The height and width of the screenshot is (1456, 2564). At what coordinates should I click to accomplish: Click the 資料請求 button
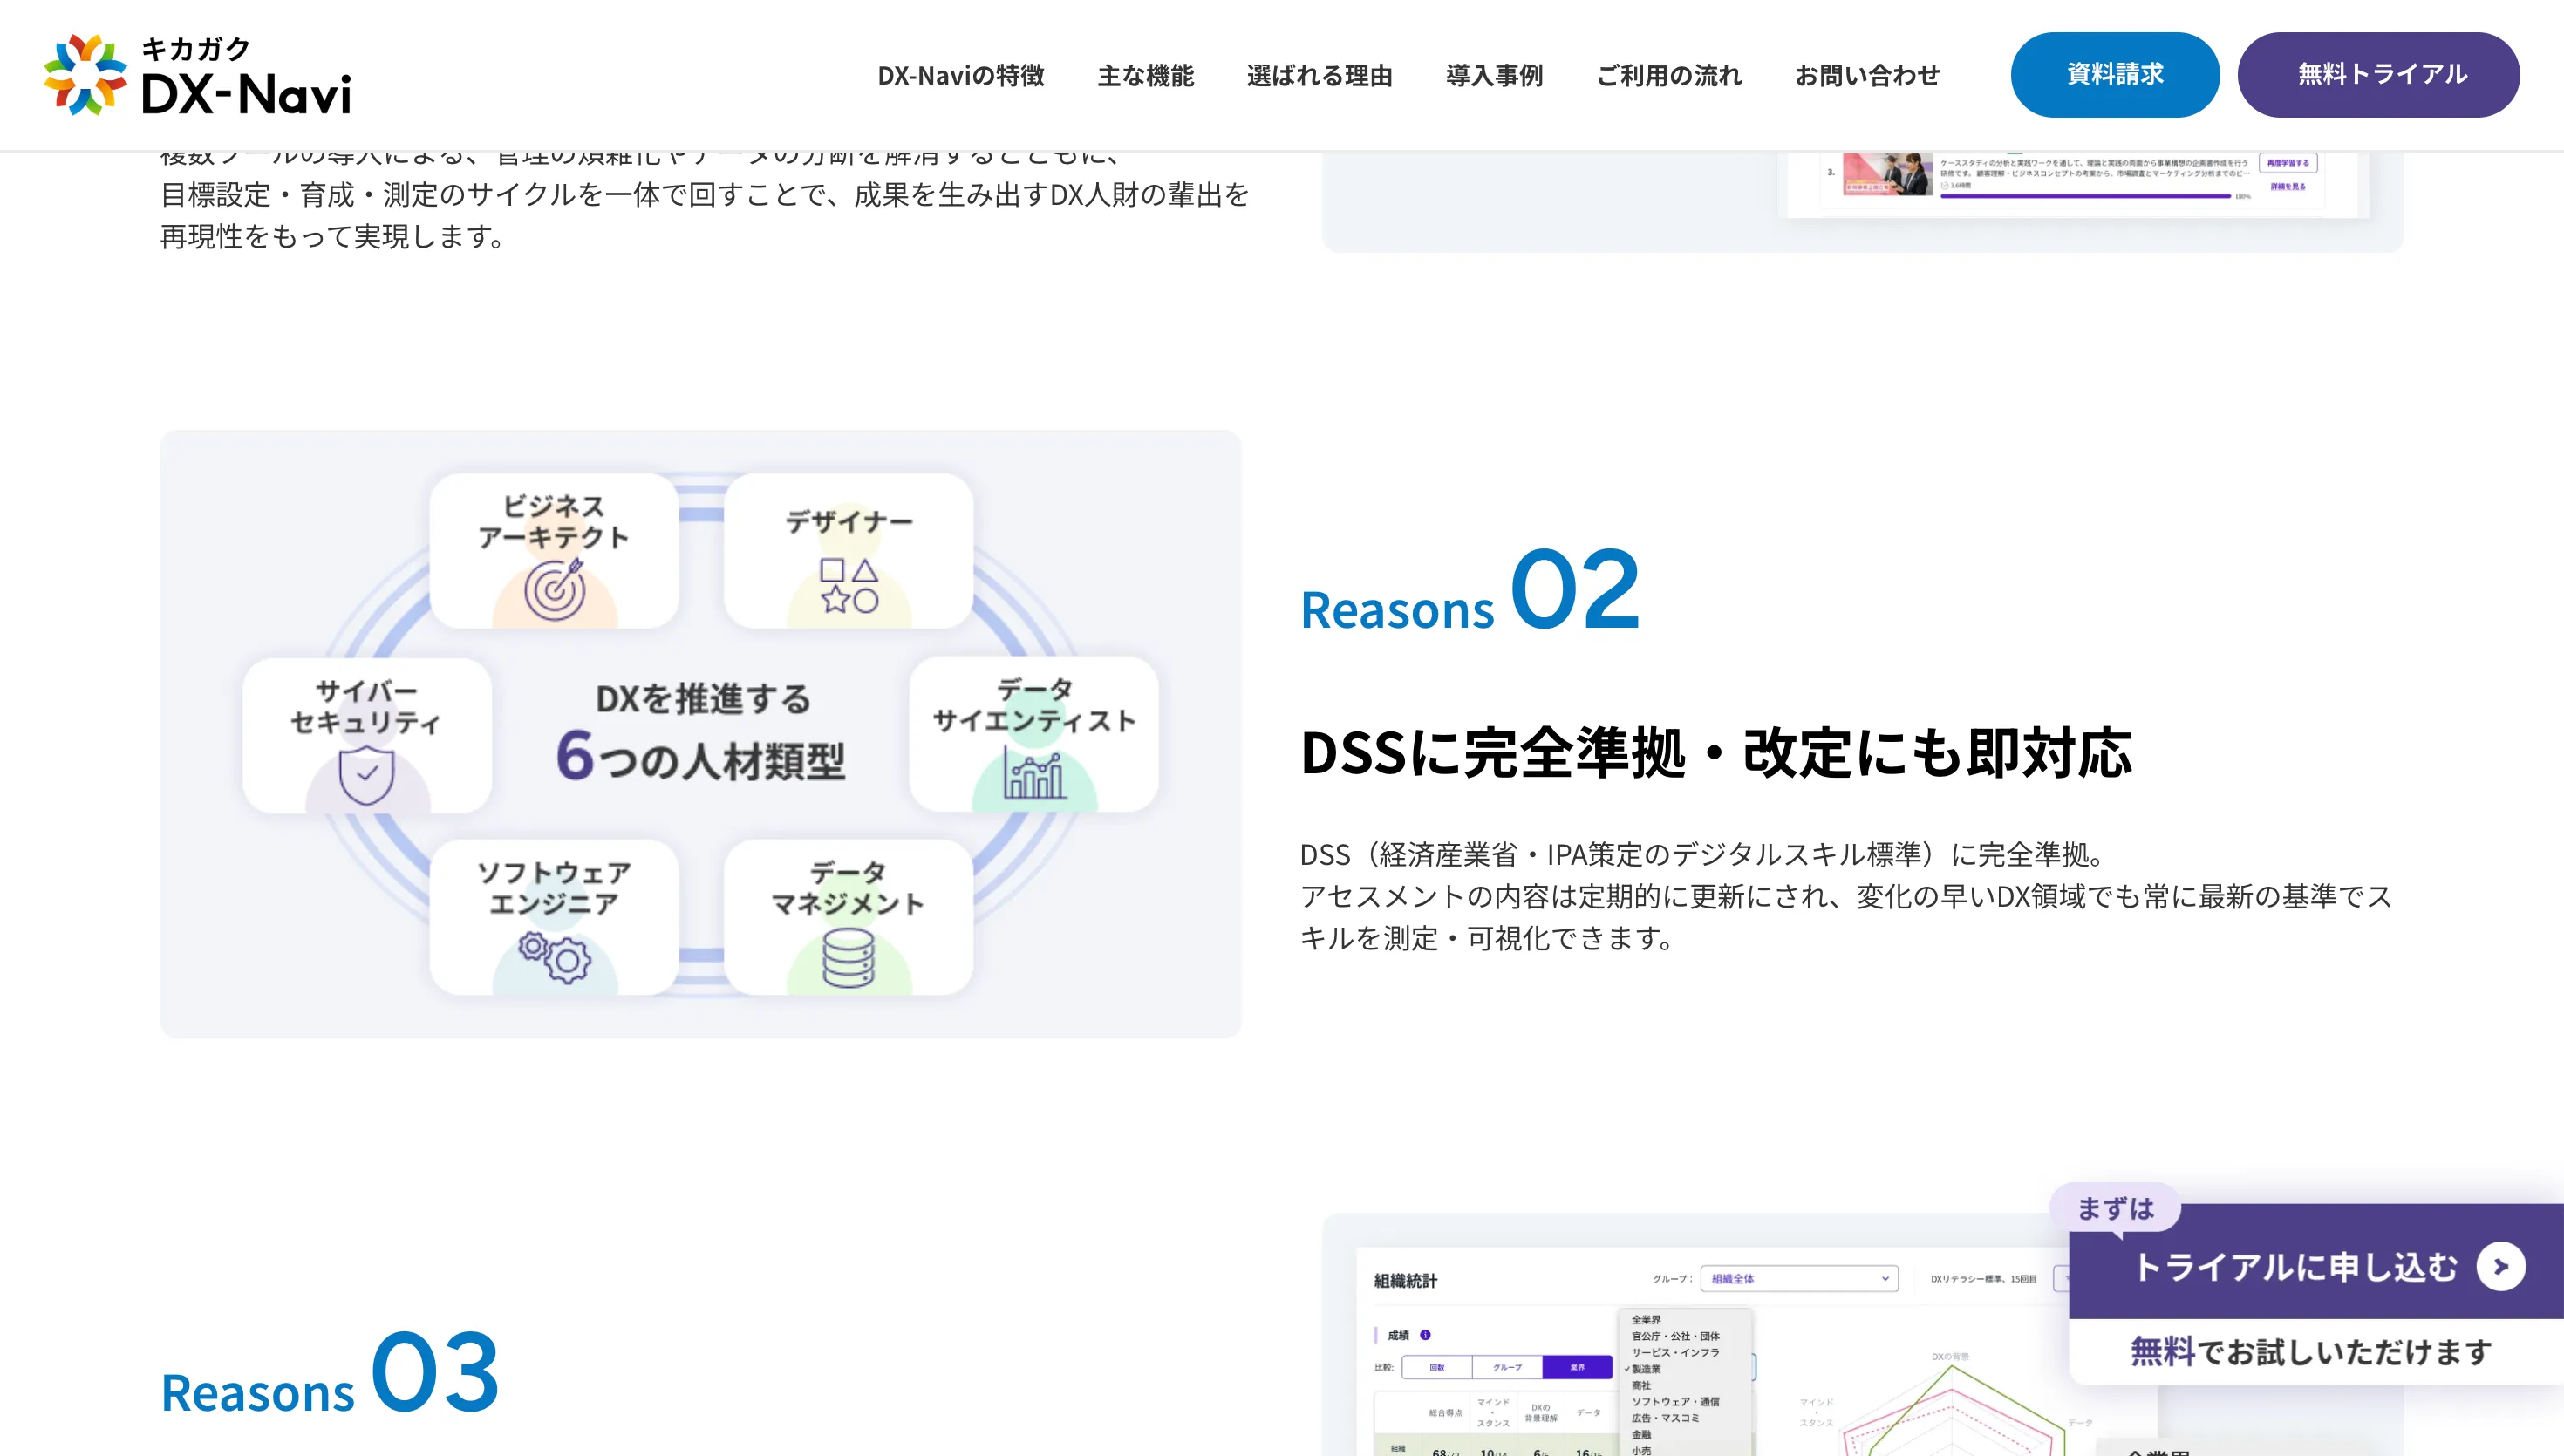(x=2115, y=75)
